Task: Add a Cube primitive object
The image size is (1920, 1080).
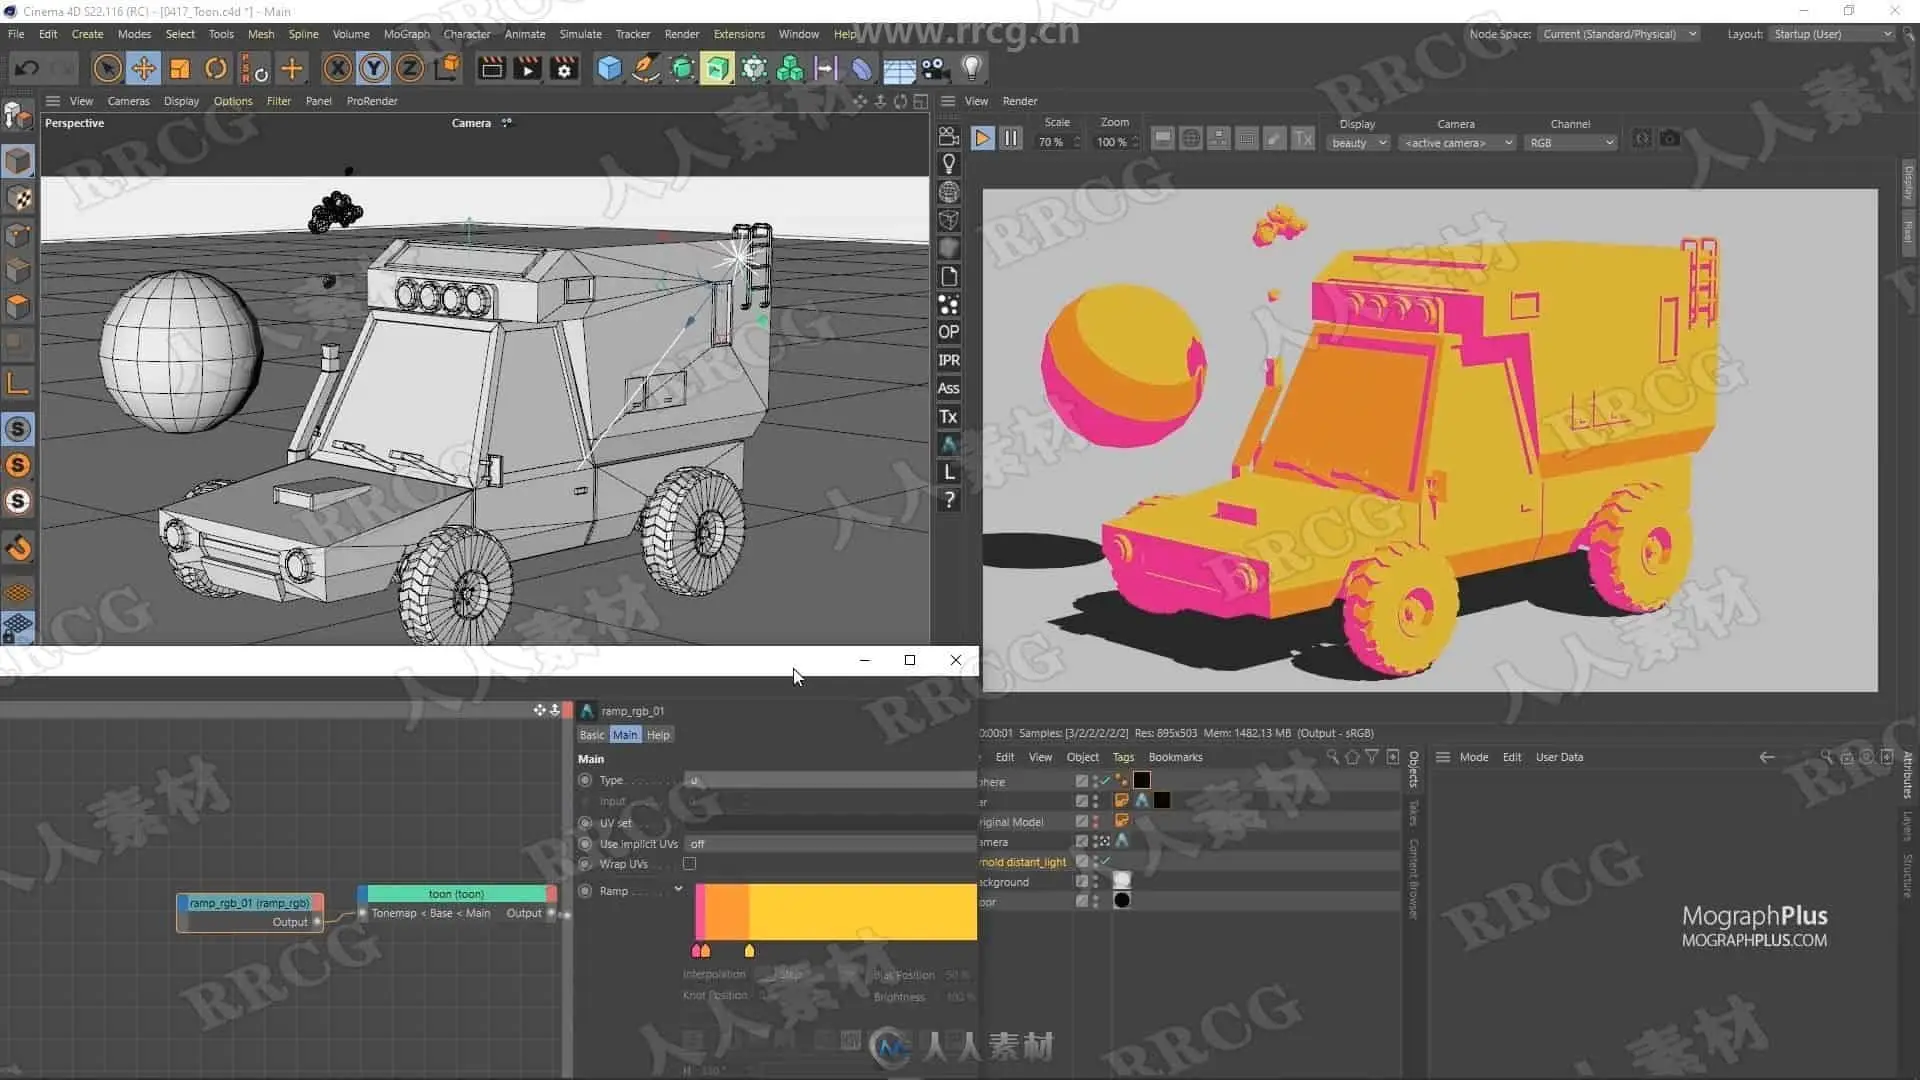Action: [609, 68]
